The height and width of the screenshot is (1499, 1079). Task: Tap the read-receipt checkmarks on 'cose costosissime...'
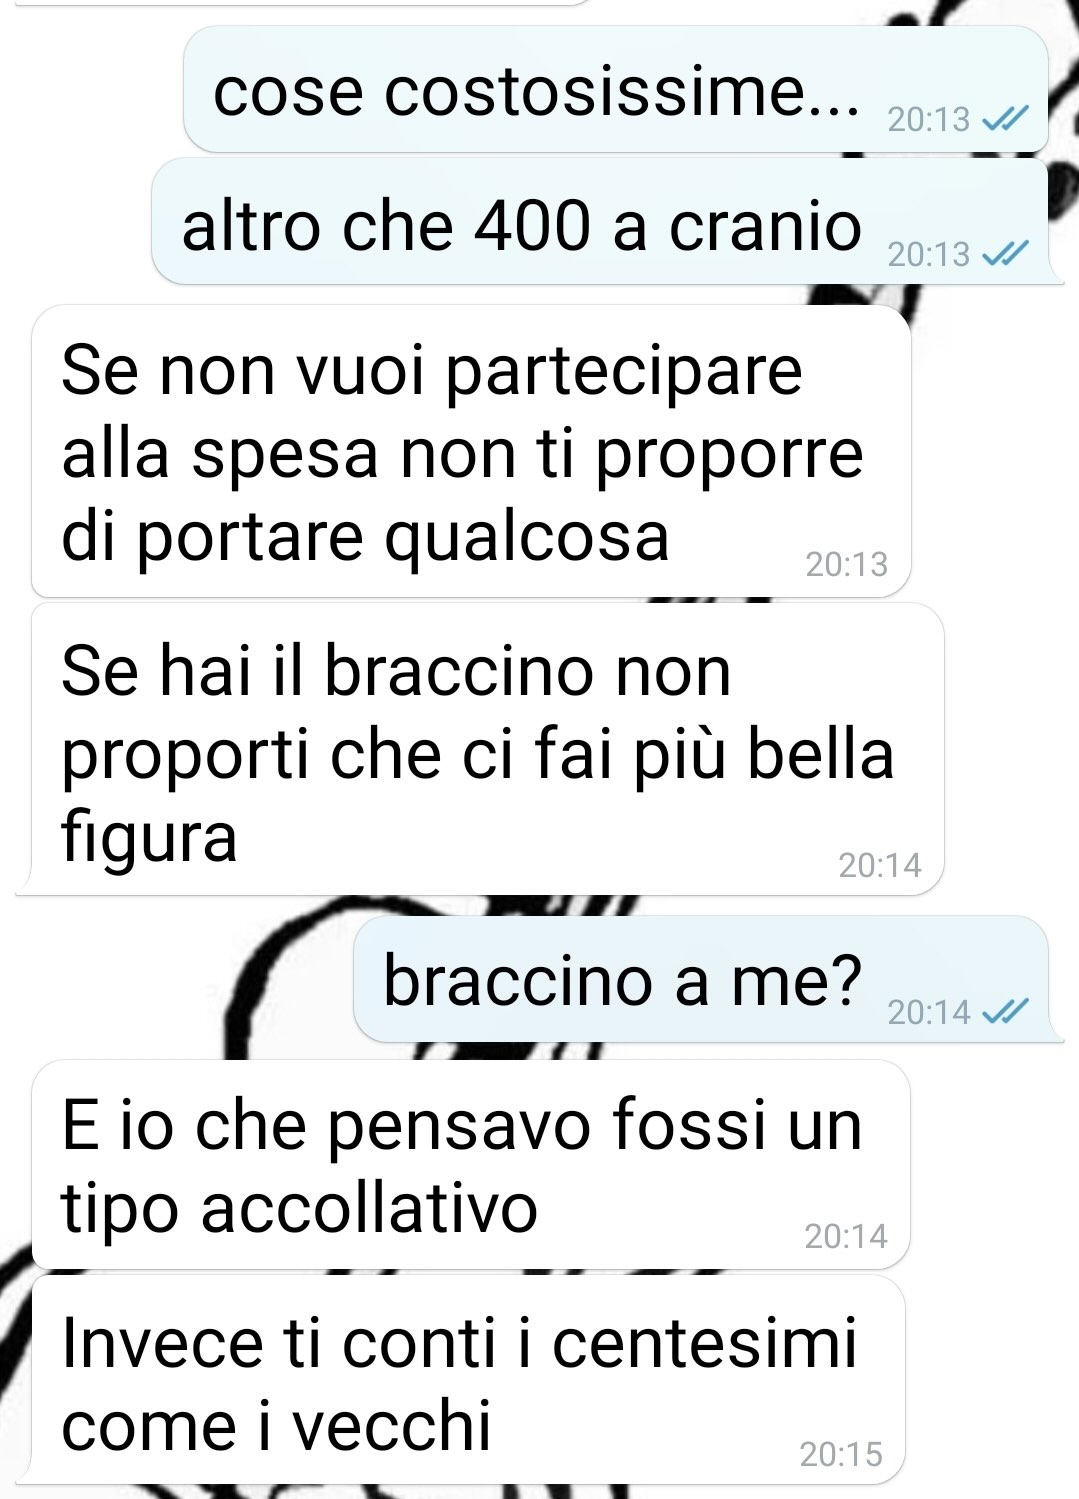[1004, 120]
